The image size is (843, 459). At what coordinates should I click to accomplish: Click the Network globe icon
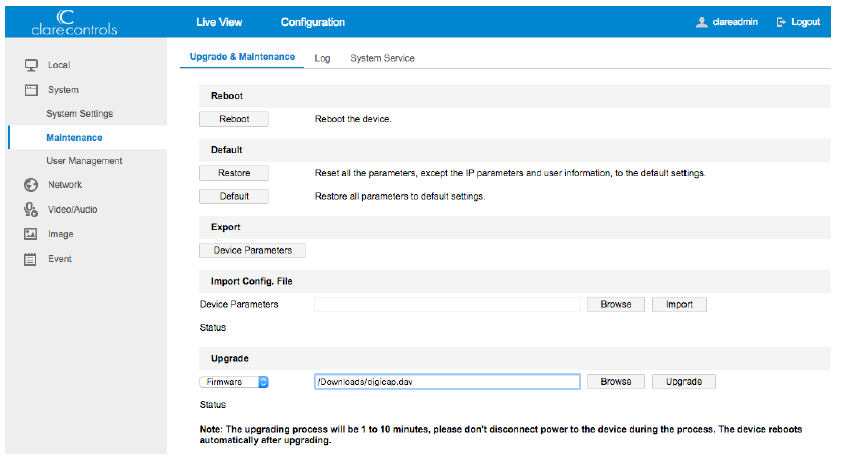coord(30,185)
